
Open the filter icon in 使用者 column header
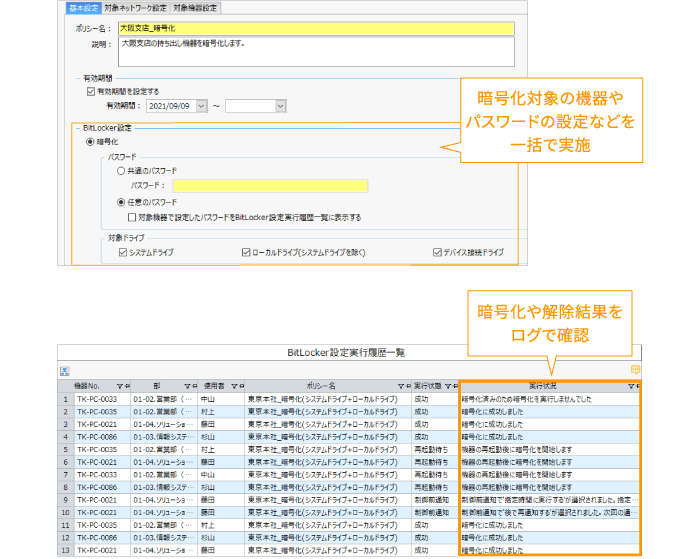pyautogui.click(x=234, y=386)
